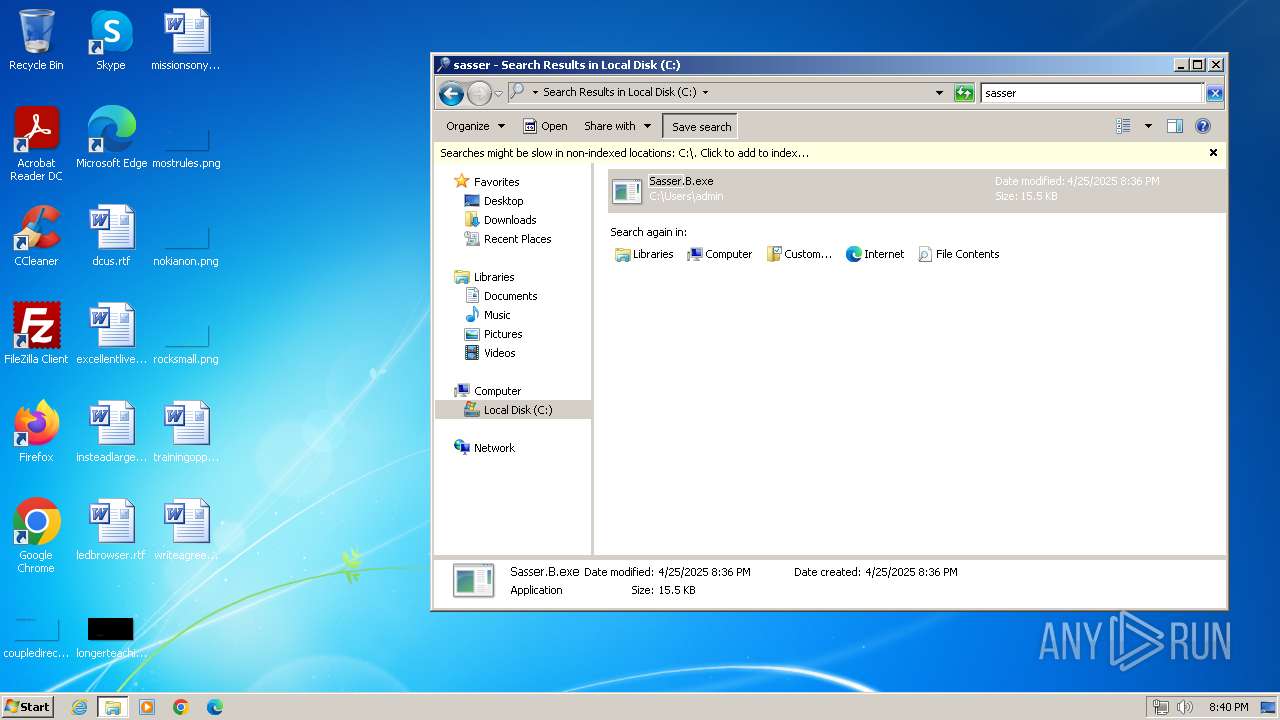Open the Videos library
This screenshot has width=1280, height=720.
click(x=490, y=353)
